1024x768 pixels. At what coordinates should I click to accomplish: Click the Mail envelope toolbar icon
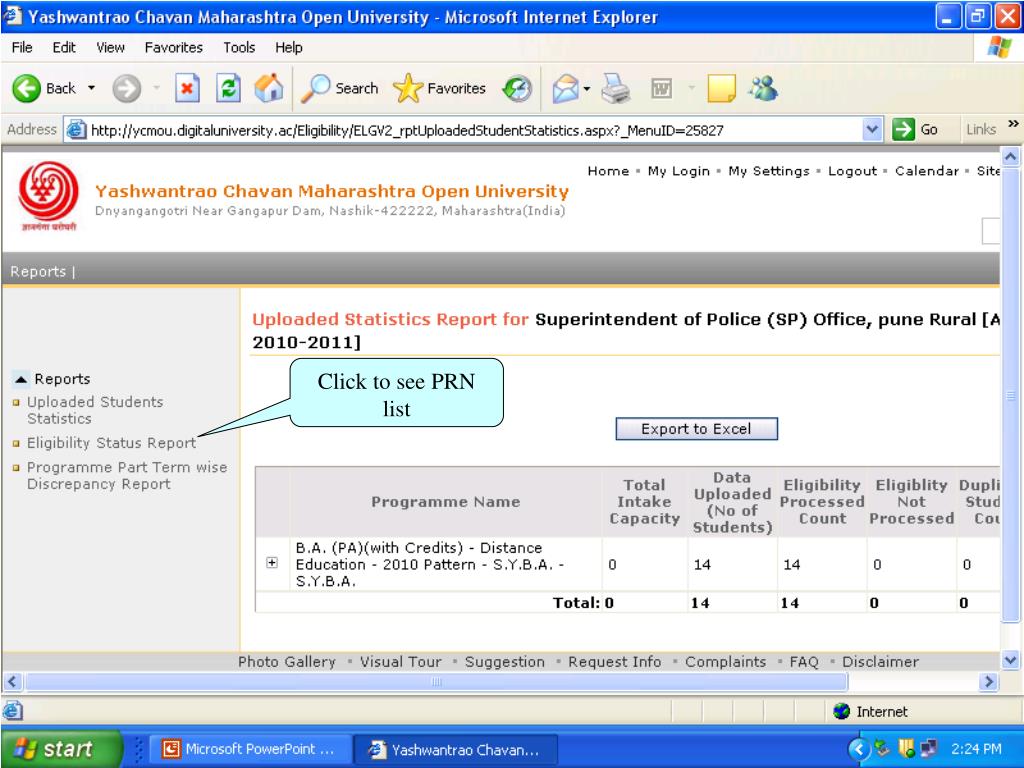click(566, 88)
